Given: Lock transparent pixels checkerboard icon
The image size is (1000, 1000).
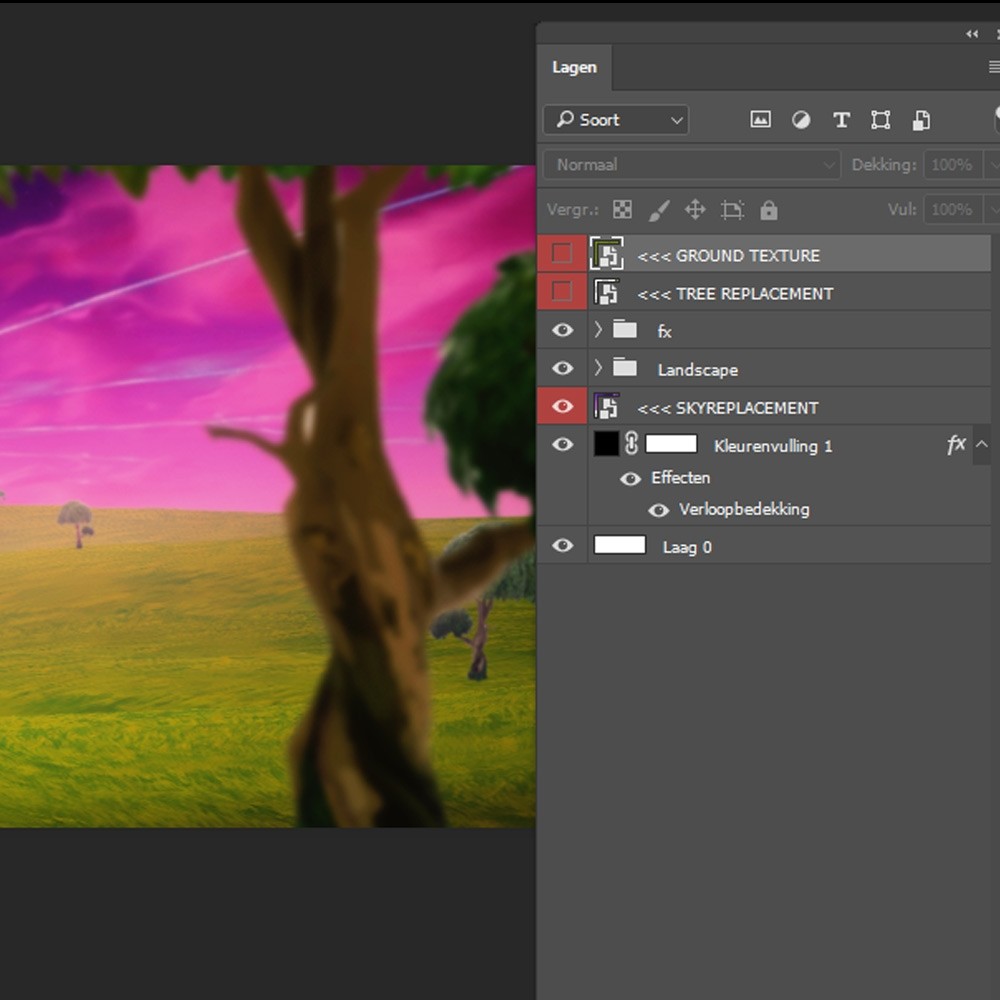Looking at the screenshot, I should pos(622,210).
